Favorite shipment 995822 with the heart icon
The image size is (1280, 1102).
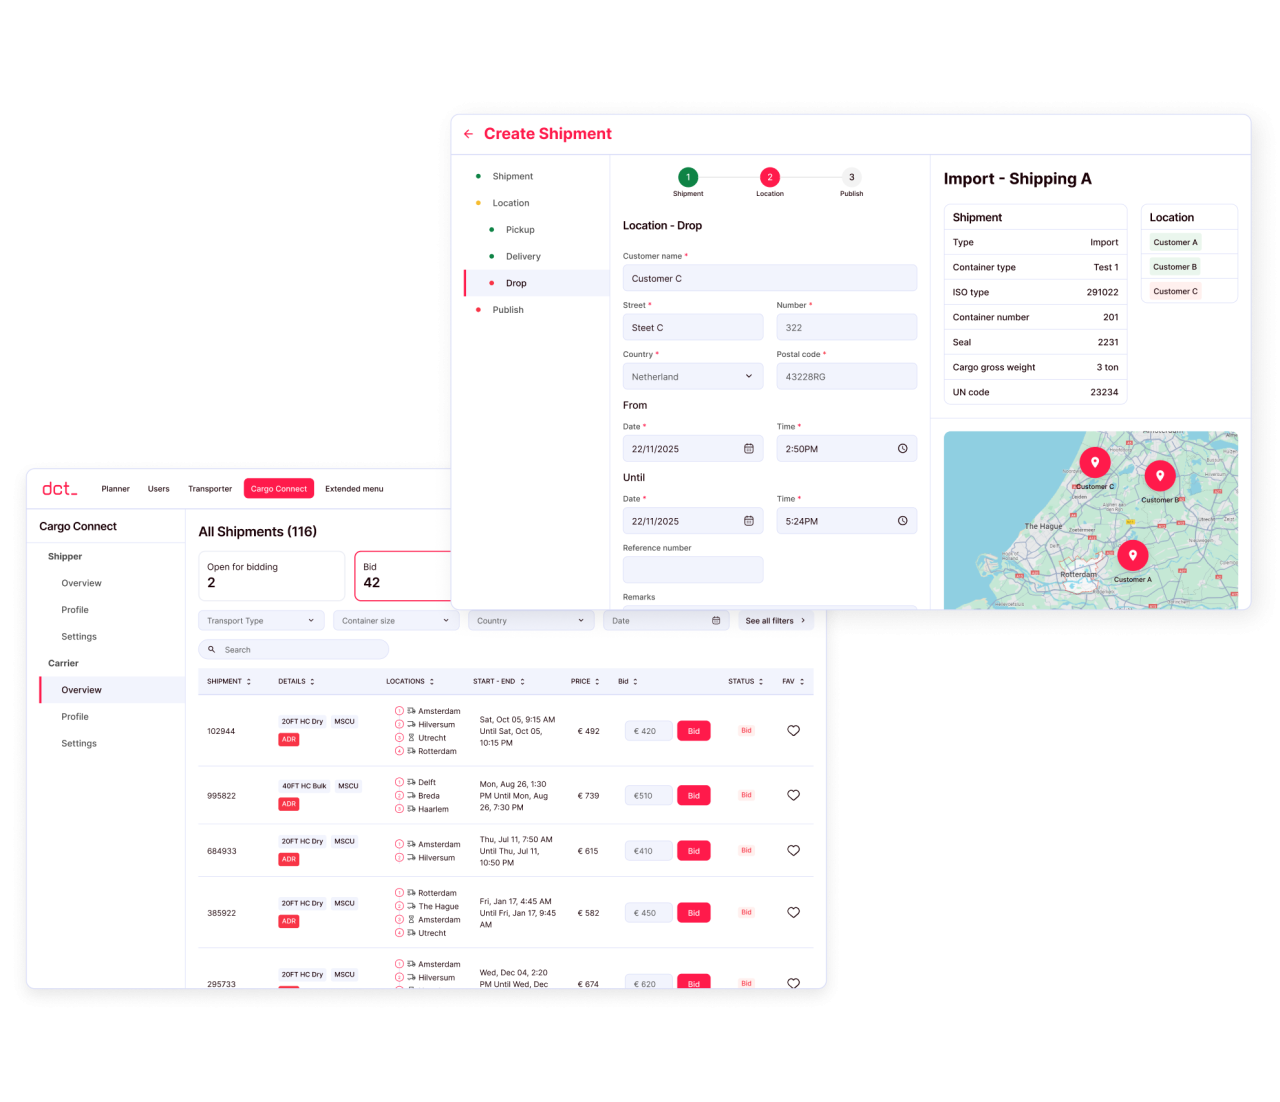[x=793, y=796]
